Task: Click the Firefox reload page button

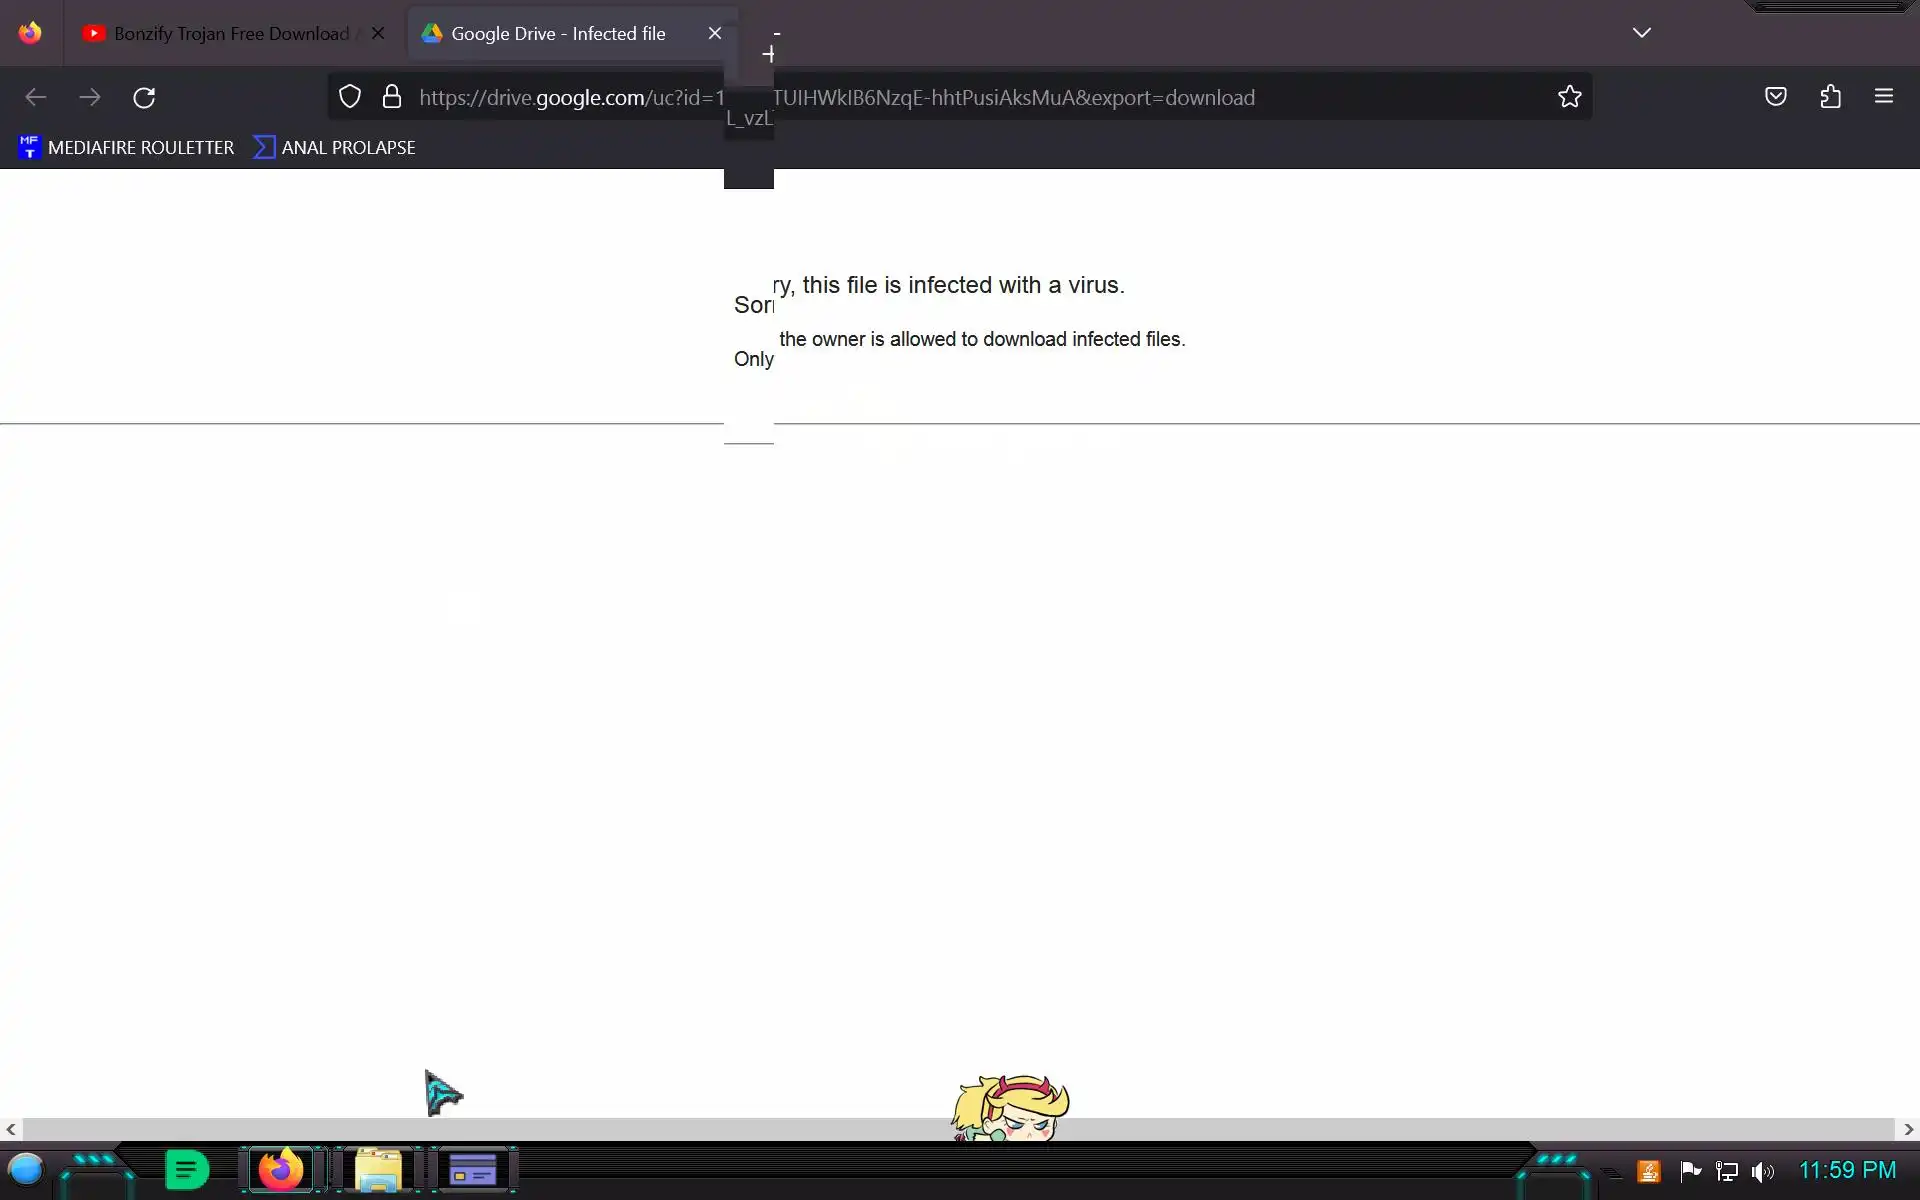Action: (144, 97)
